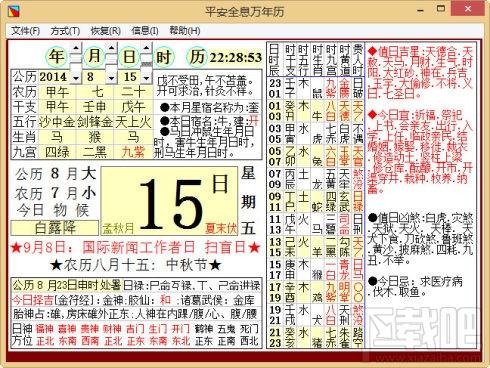This screenshot has width=490, height=368.
Task: Click the 农历 year cell 甲午
Action: click(57, 92)
